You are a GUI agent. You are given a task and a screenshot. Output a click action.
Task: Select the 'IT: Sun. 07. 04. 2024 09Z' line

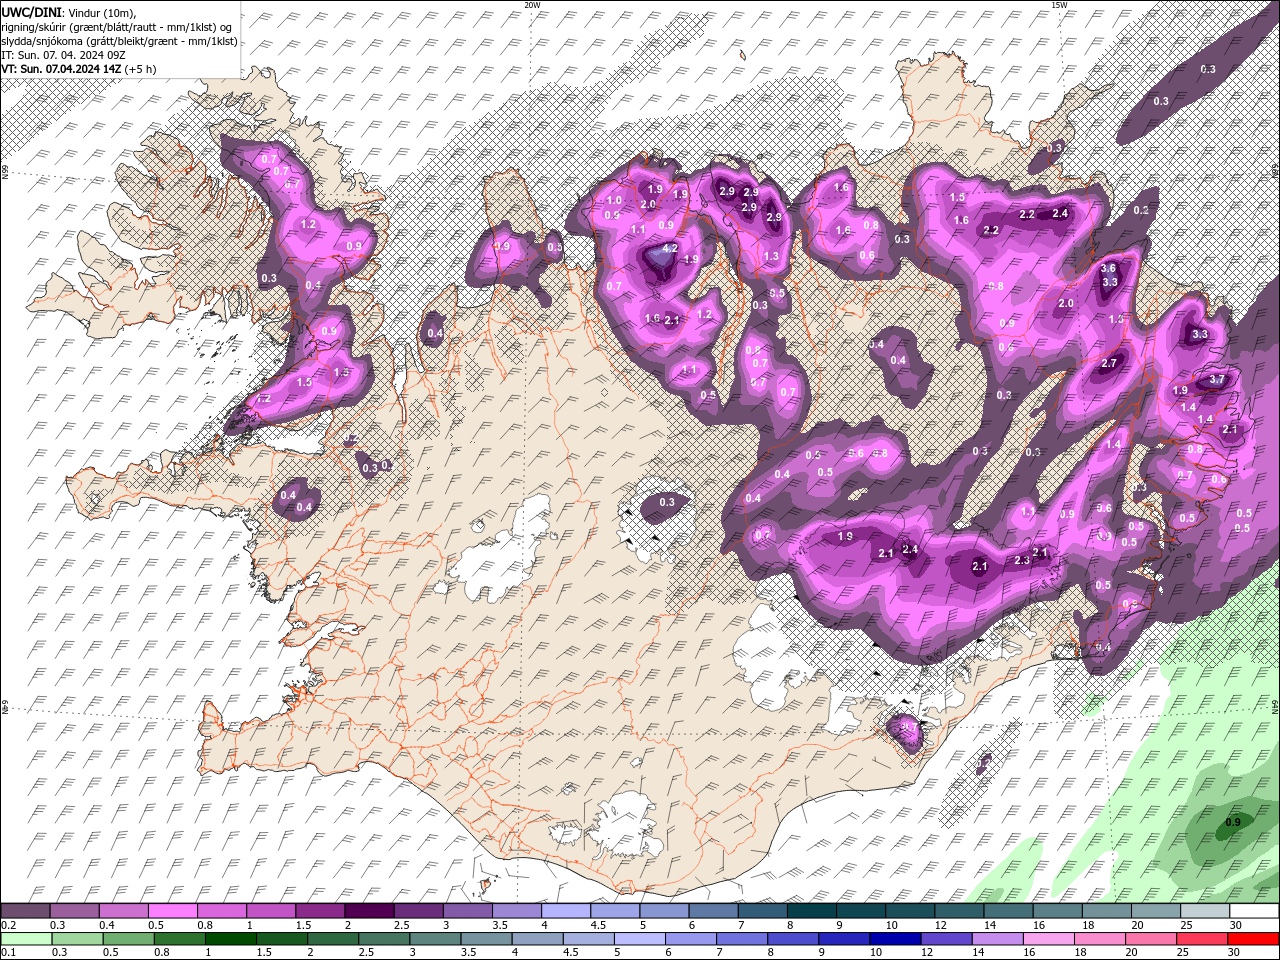click(x=62, y=55)
